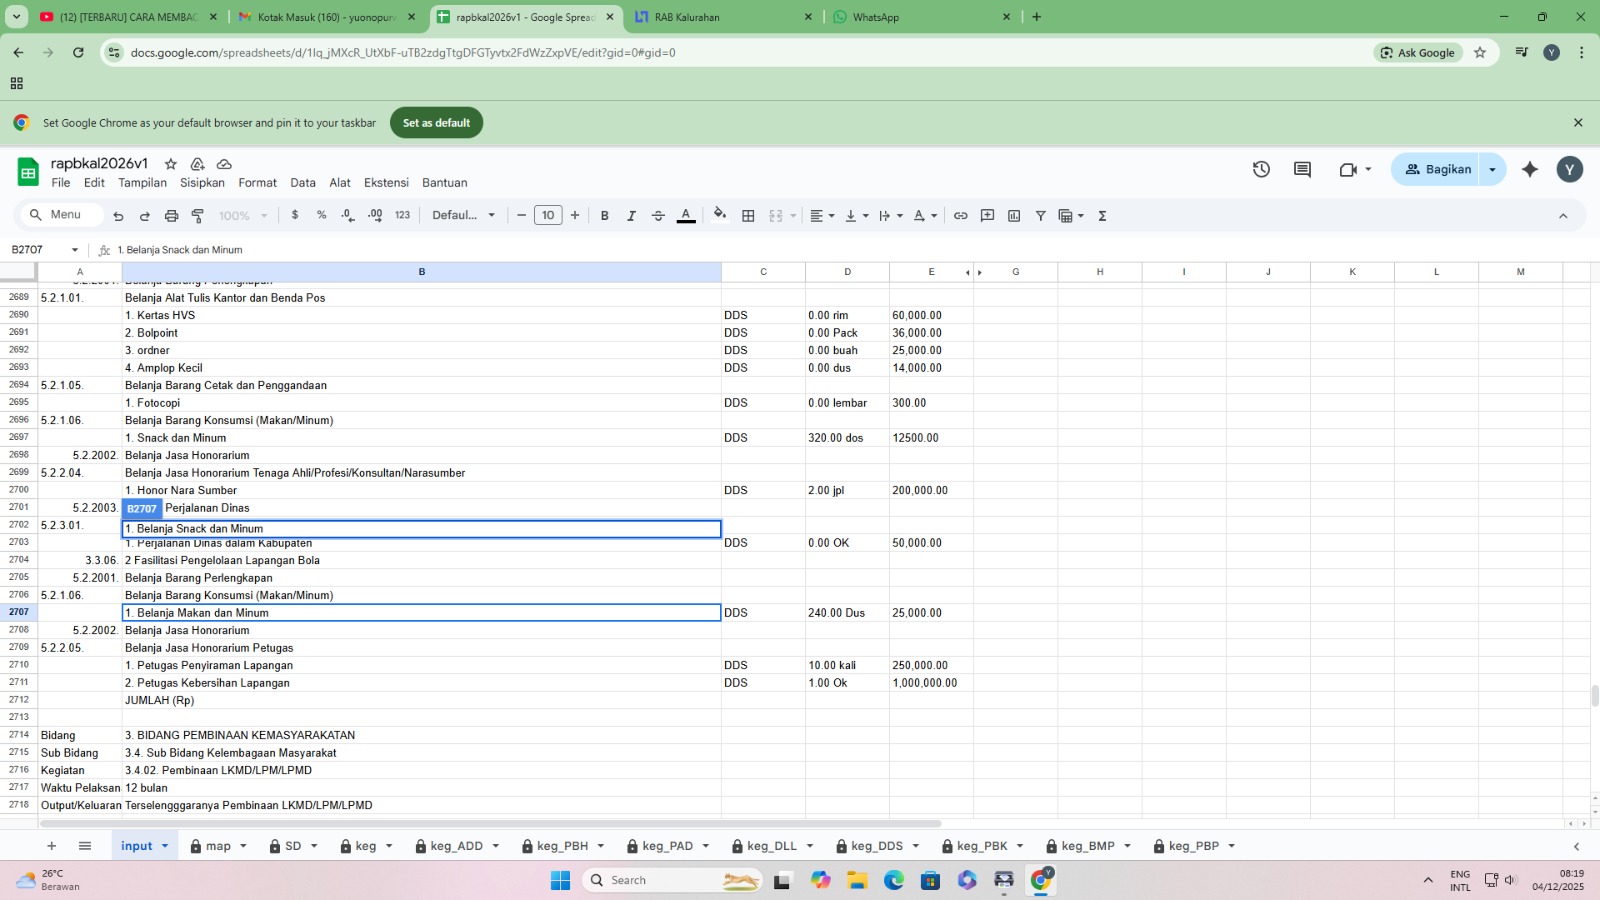This screenshot has width=1600, height=900.
Task: Open the Borders tool
Action: pyautogui.click(x=748, y=216)
